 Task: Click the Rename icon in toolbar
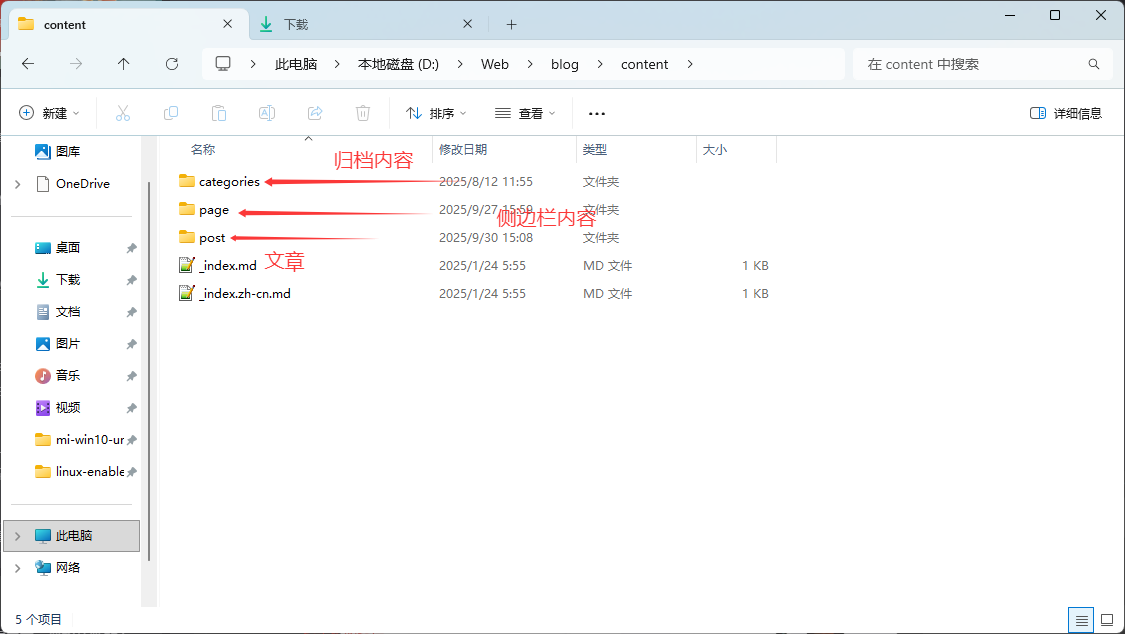[x=267, y=113]
